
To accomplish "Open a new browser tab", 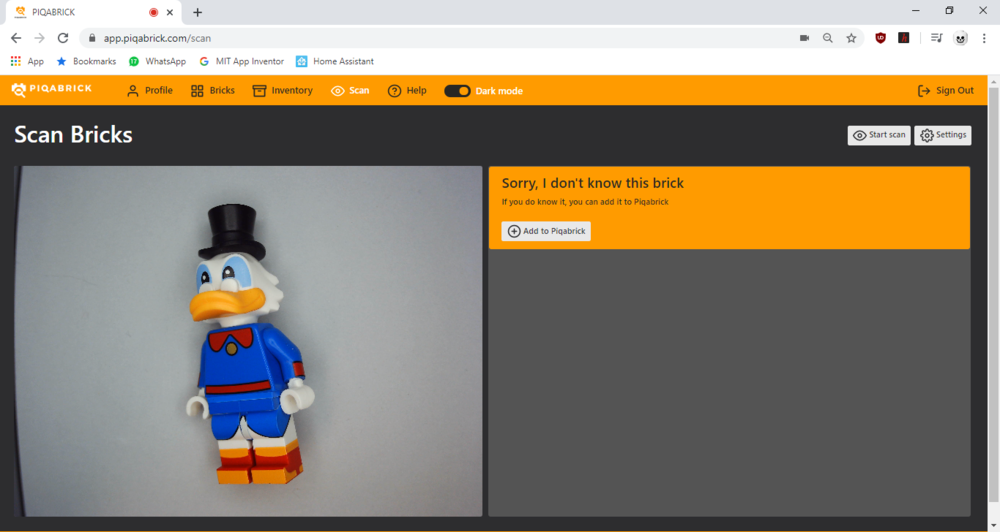I will click(198, 12).
